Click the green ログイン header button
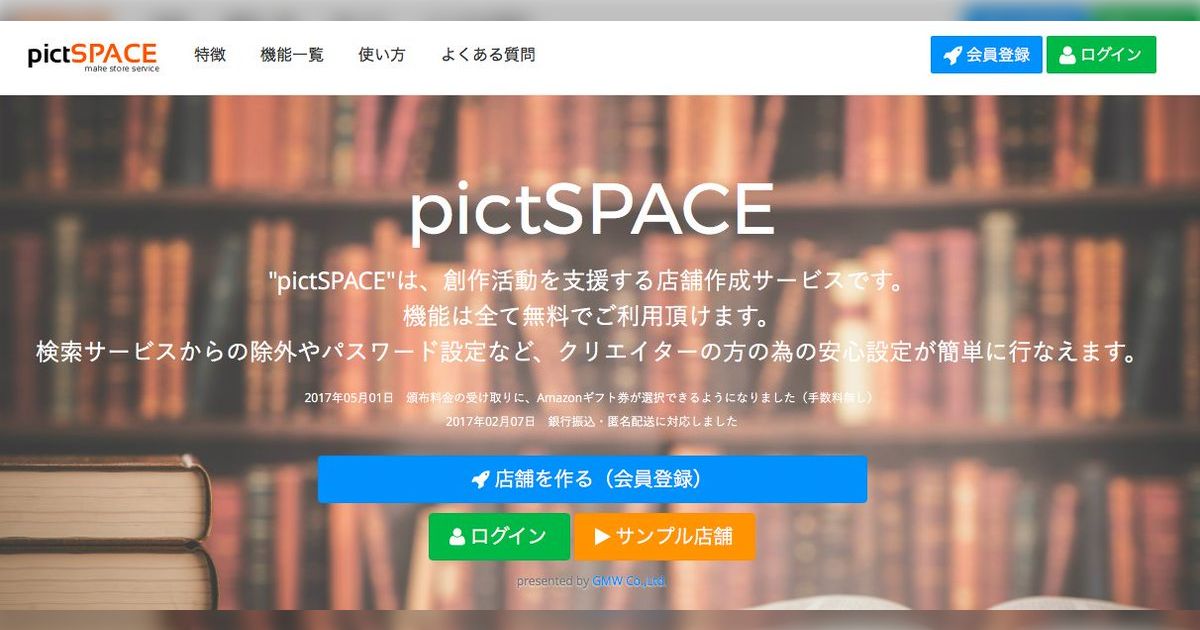 point(1101,55)
